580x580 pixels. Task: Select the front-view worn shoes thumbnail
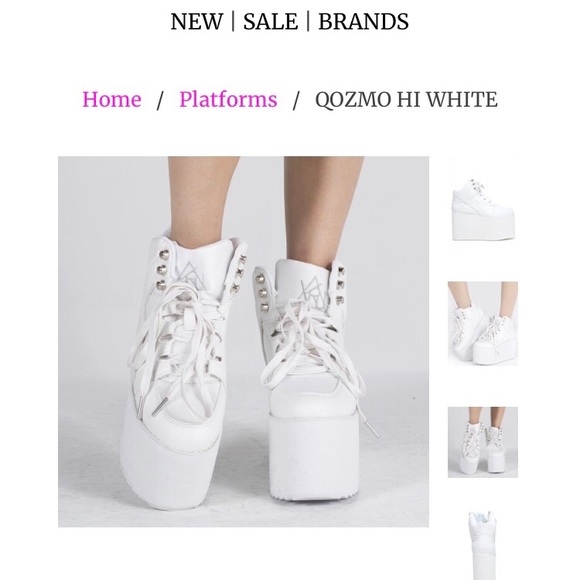coord(483,442)
